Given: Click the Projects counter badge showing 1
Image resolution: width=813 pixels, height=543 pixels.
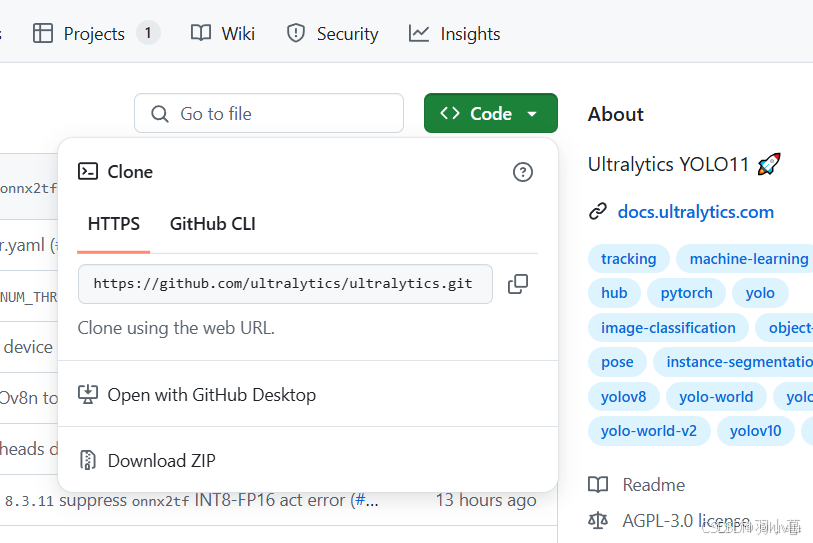Looking at the screenshot, I should click(x=148, y=33).
